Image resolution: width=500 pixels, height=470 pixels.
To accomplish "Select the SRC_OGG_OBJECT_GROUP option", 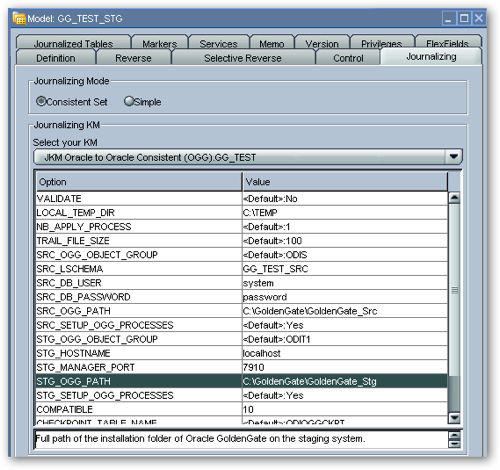I will click(139, 255).
